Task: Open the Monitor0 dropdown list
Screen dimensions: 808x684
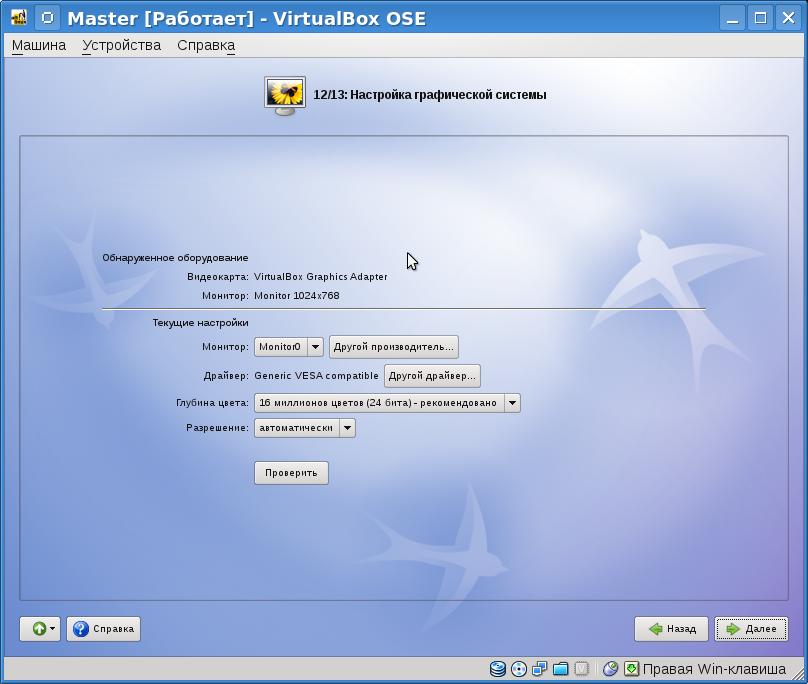Action: [x=315, y=347]
